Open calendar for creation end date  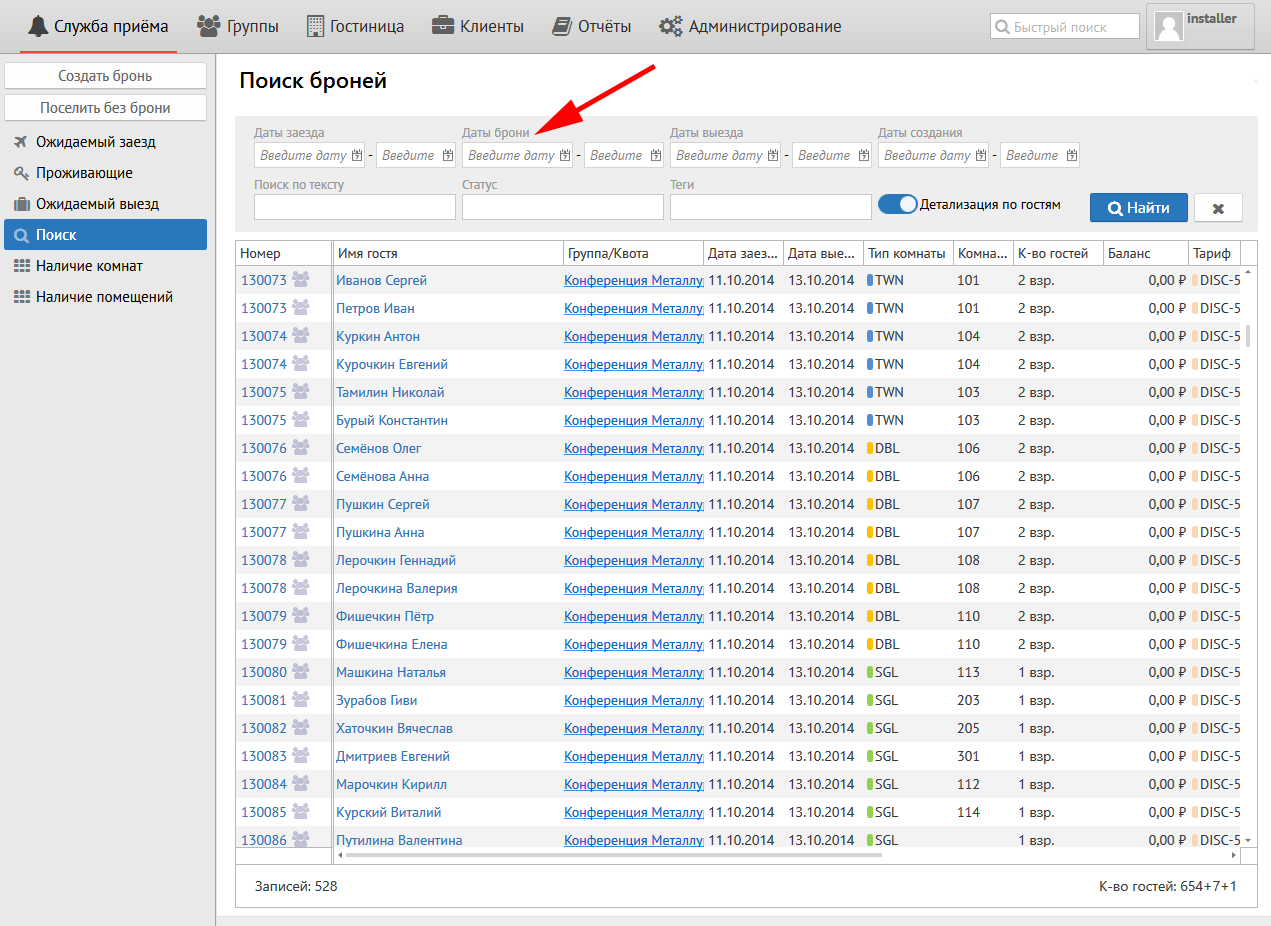coord(1072,156)
